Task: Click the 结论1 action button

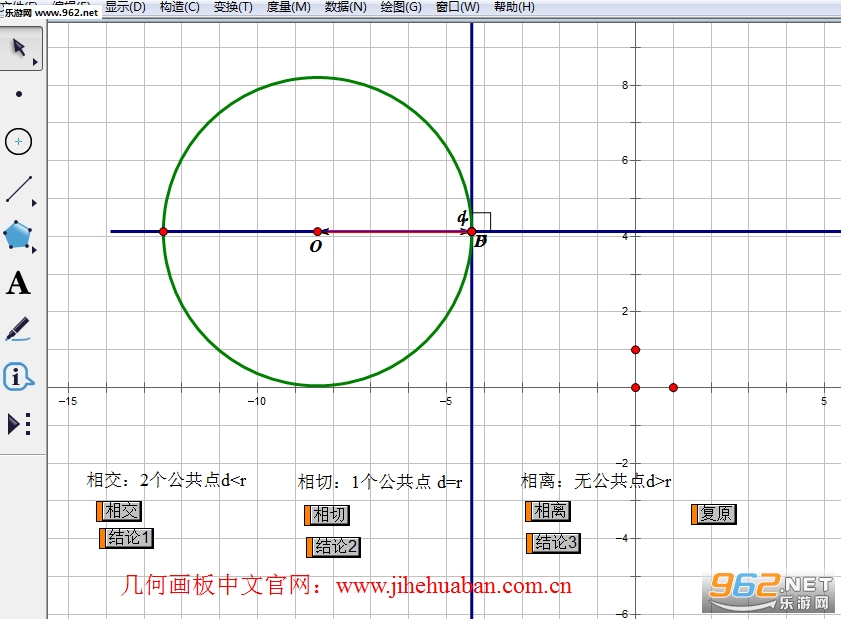Action: coord(127,538)
